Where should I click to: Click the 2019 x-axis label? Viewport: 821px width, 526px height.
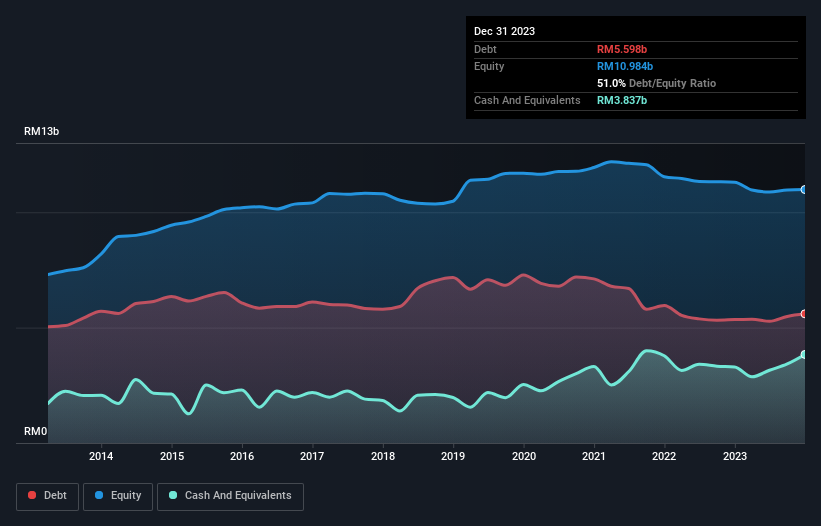coord(453,456)
